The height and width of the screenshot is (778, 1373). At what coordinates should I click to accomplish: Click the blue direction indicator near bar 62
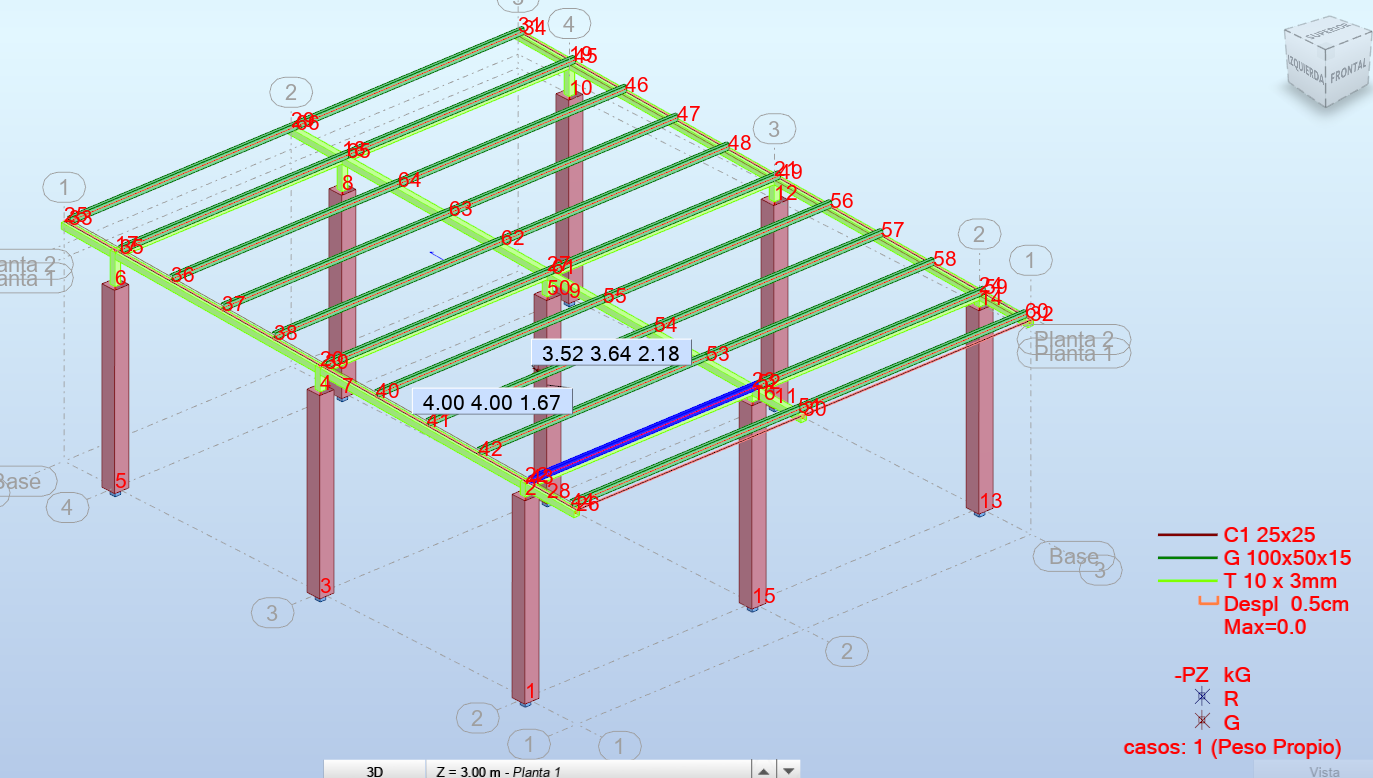point(434,256)
